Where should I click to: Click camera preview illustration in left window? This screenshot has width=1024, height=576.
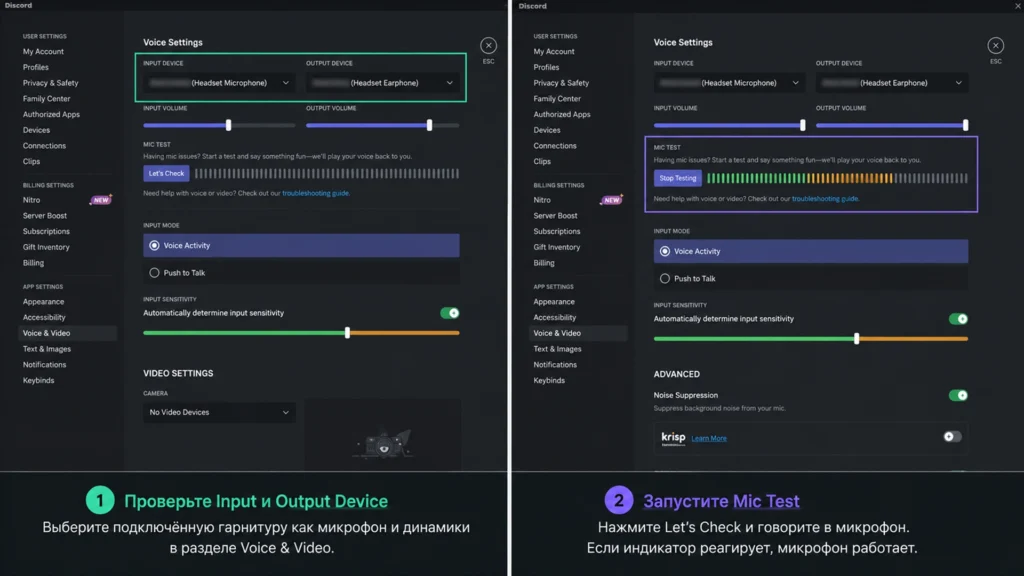click(383, 443)
